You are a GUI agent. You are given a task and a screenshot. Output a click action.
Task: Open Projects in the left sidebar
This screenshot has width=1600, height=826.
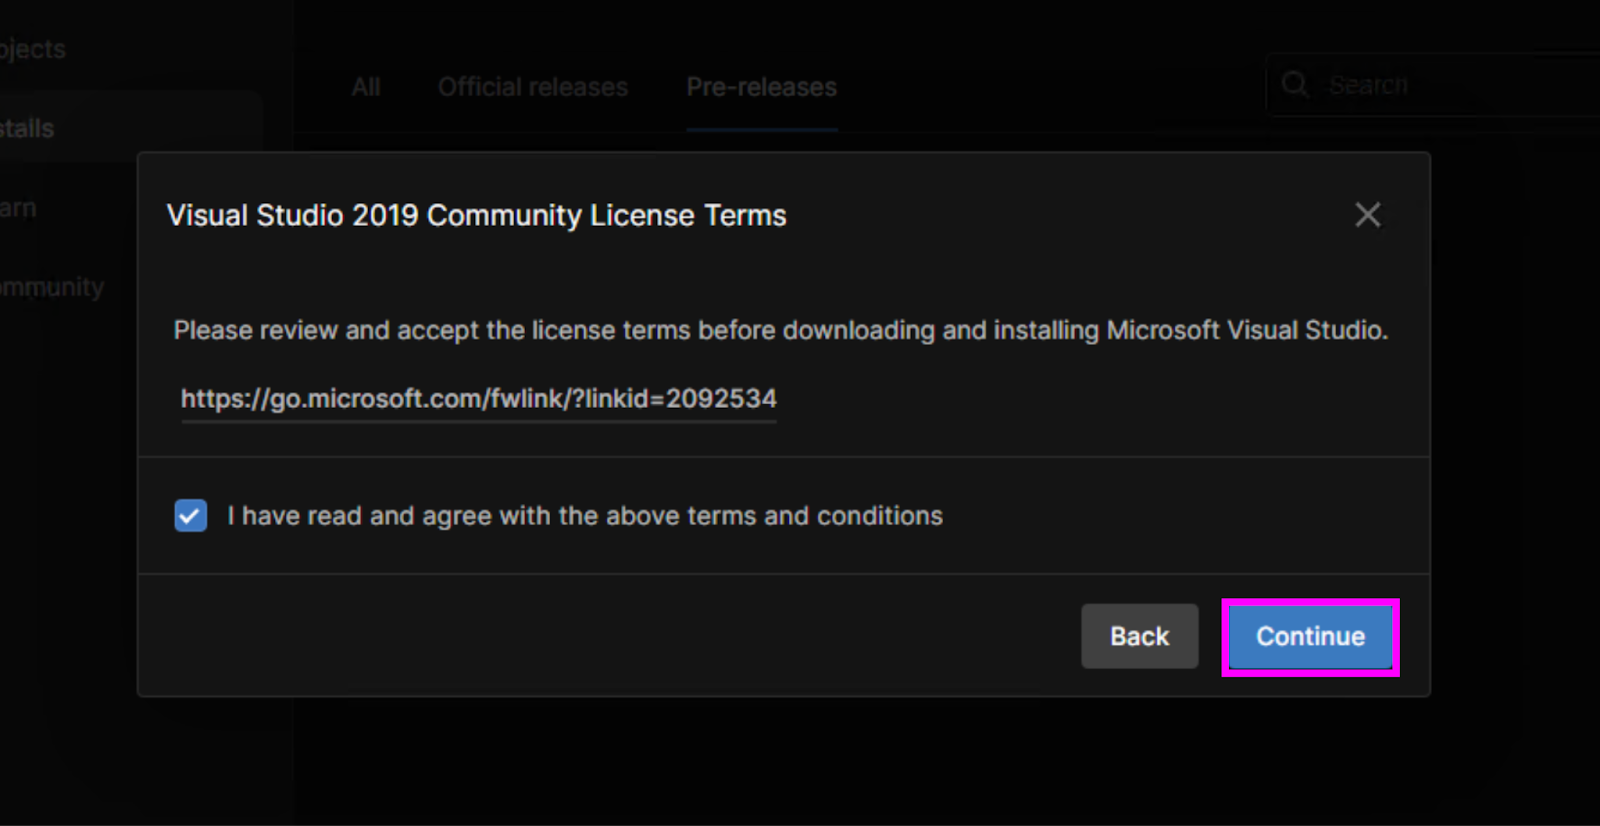(33, 49)
